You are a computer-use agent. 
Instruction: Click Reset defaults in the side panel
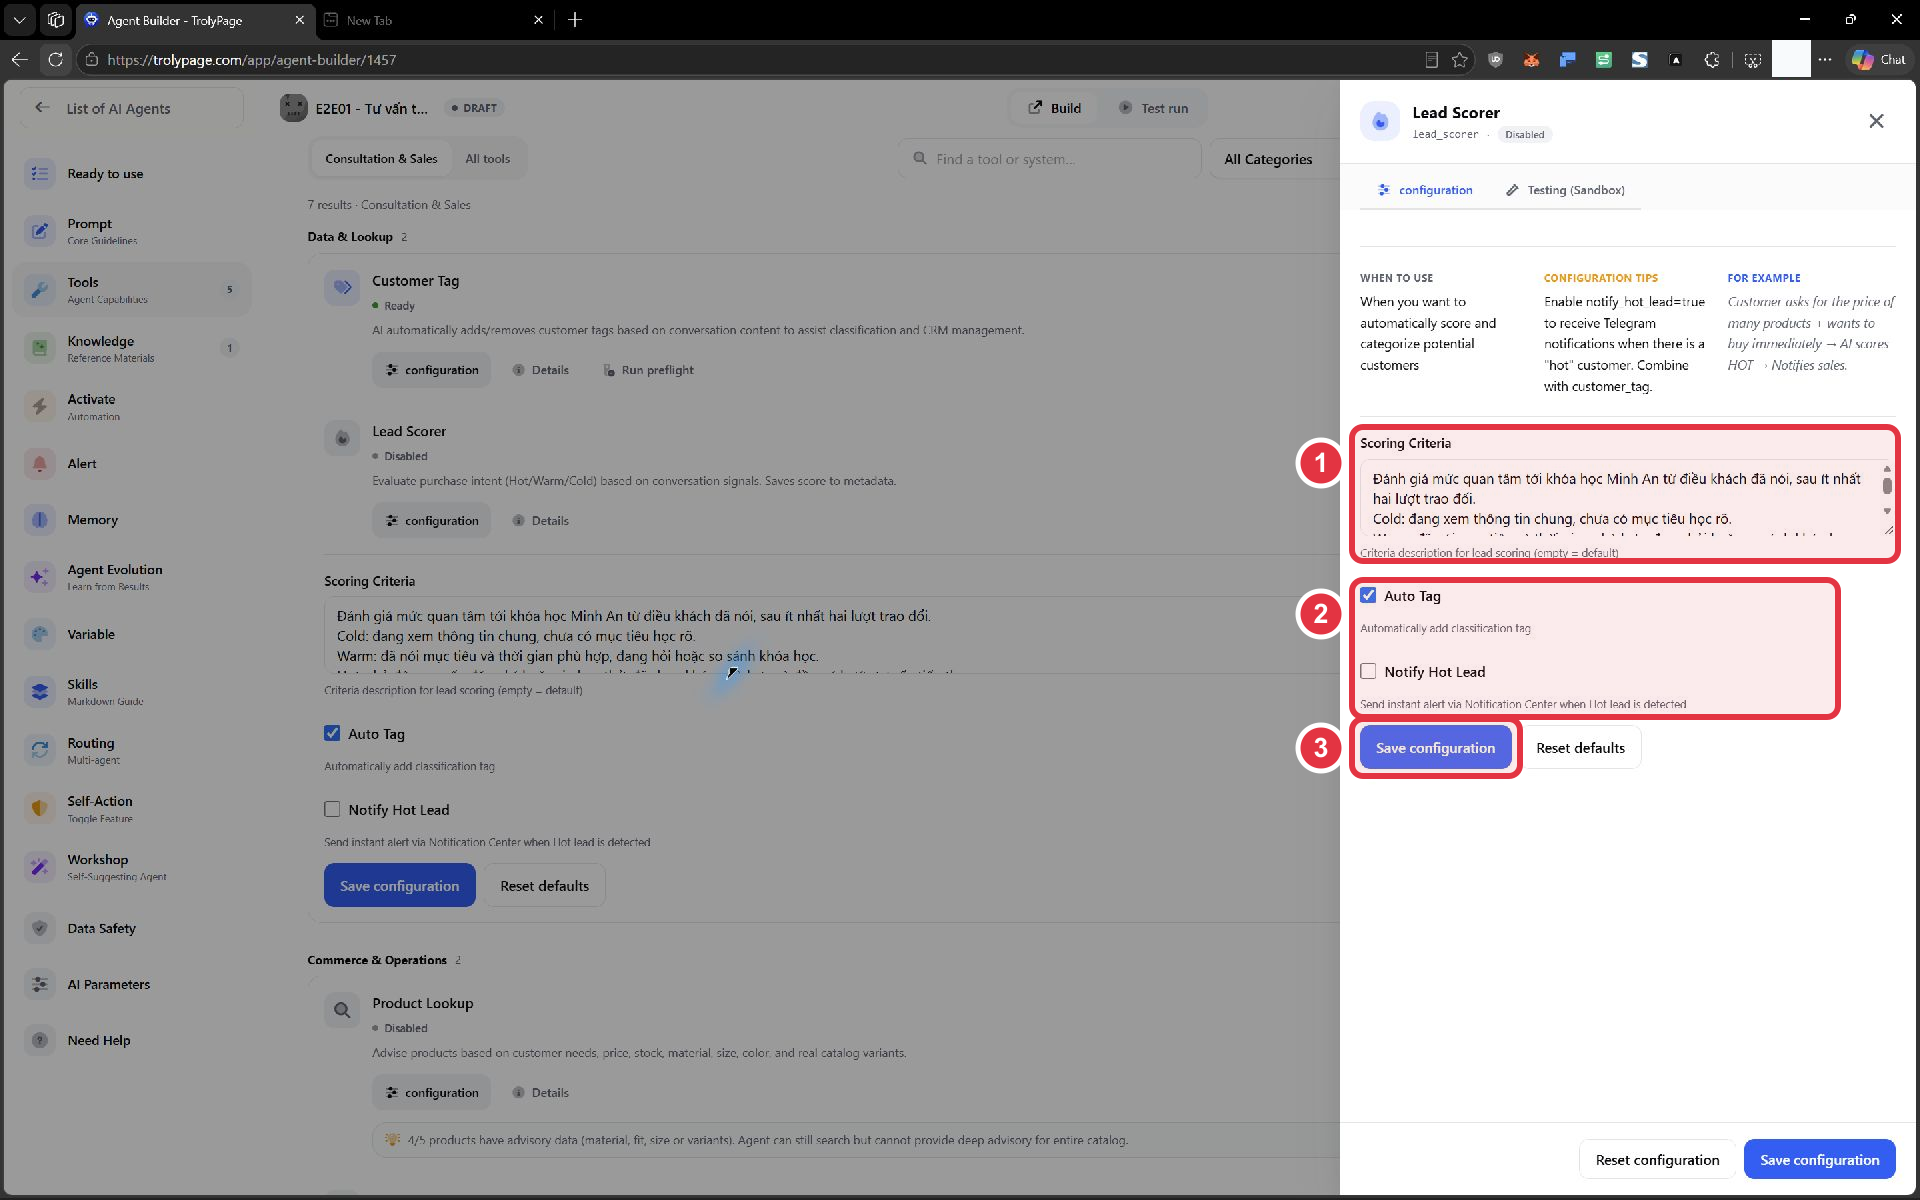(x=1580, y=748)
